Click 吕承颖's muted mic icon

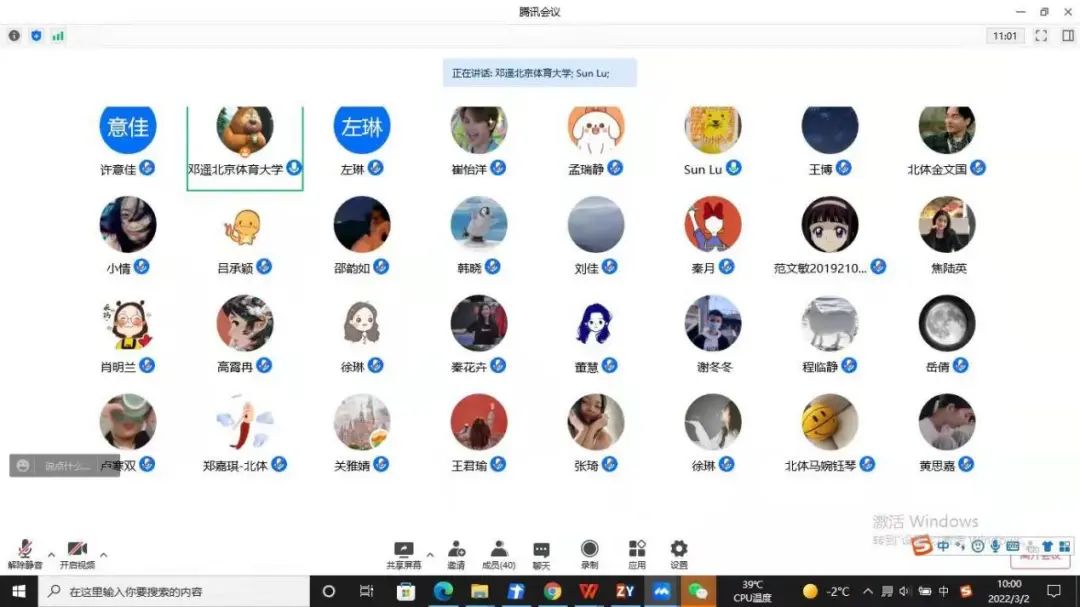(264, 267)
